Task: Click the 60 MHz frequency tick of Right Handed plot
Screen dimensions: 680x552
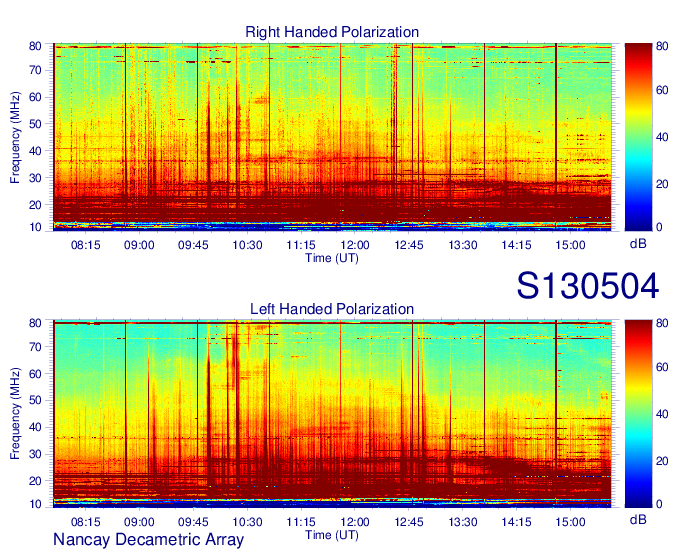Action: click(35, 97)
